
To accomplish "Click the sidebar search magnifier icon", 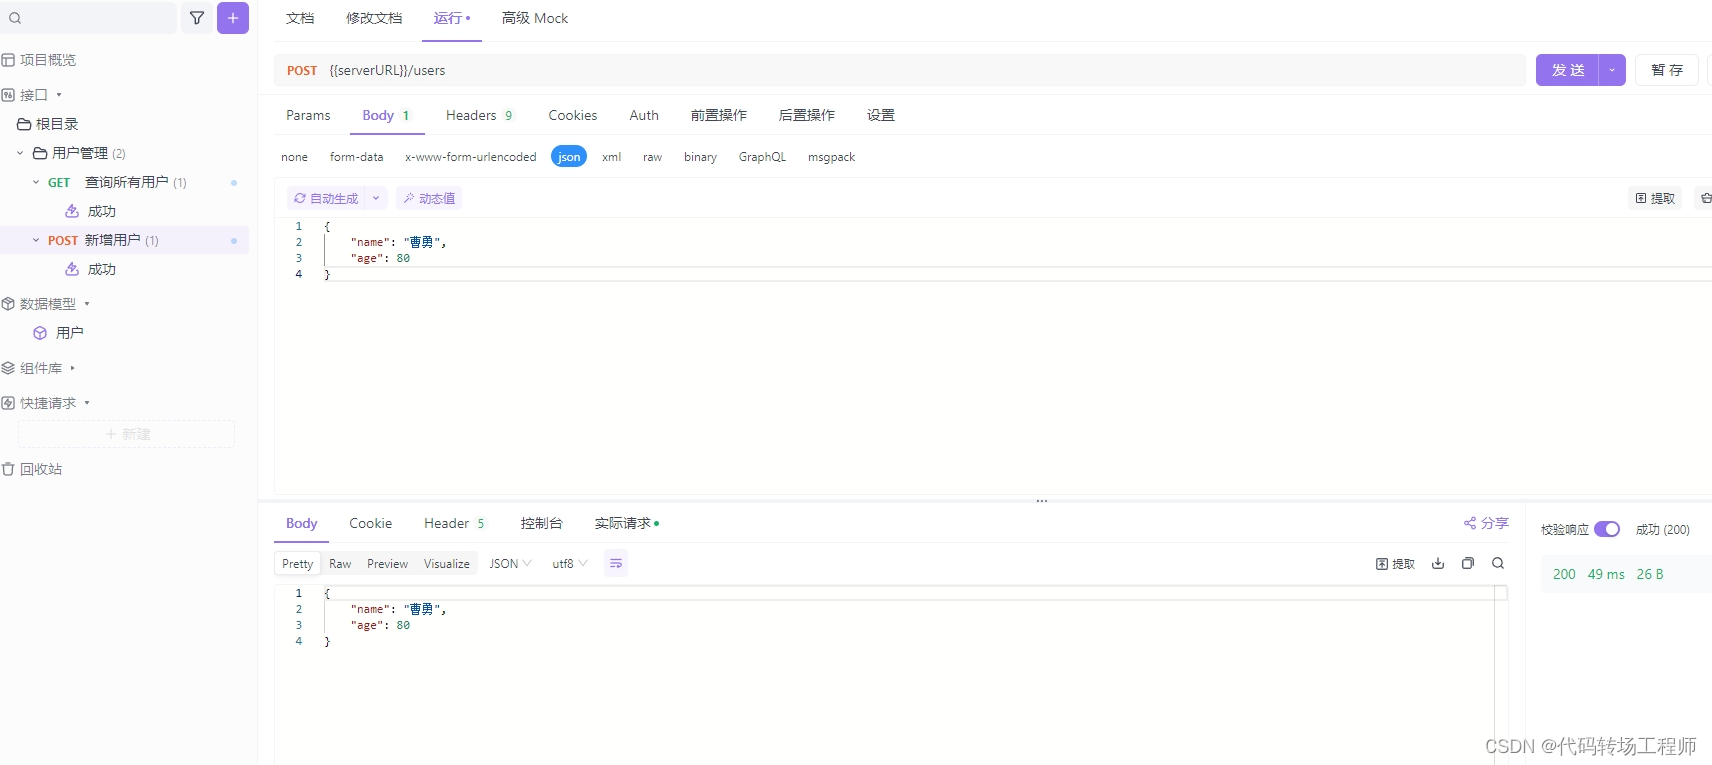I will click(15, 18).
